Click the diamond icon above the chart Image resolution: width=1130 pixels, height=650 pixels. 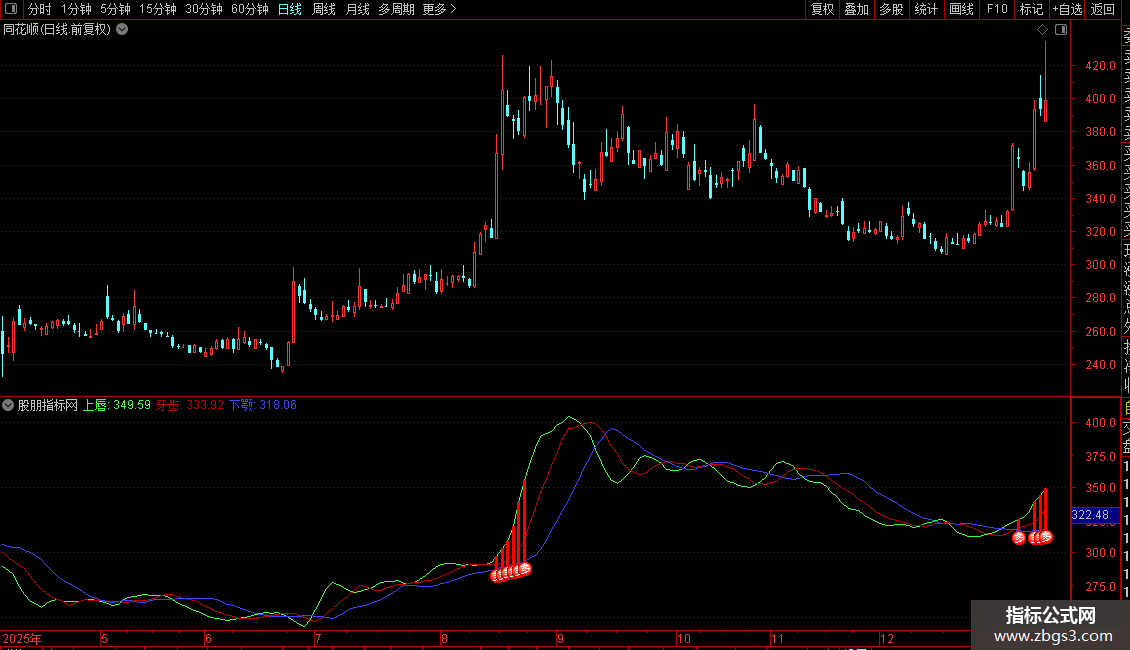[x=1044, y=30]
